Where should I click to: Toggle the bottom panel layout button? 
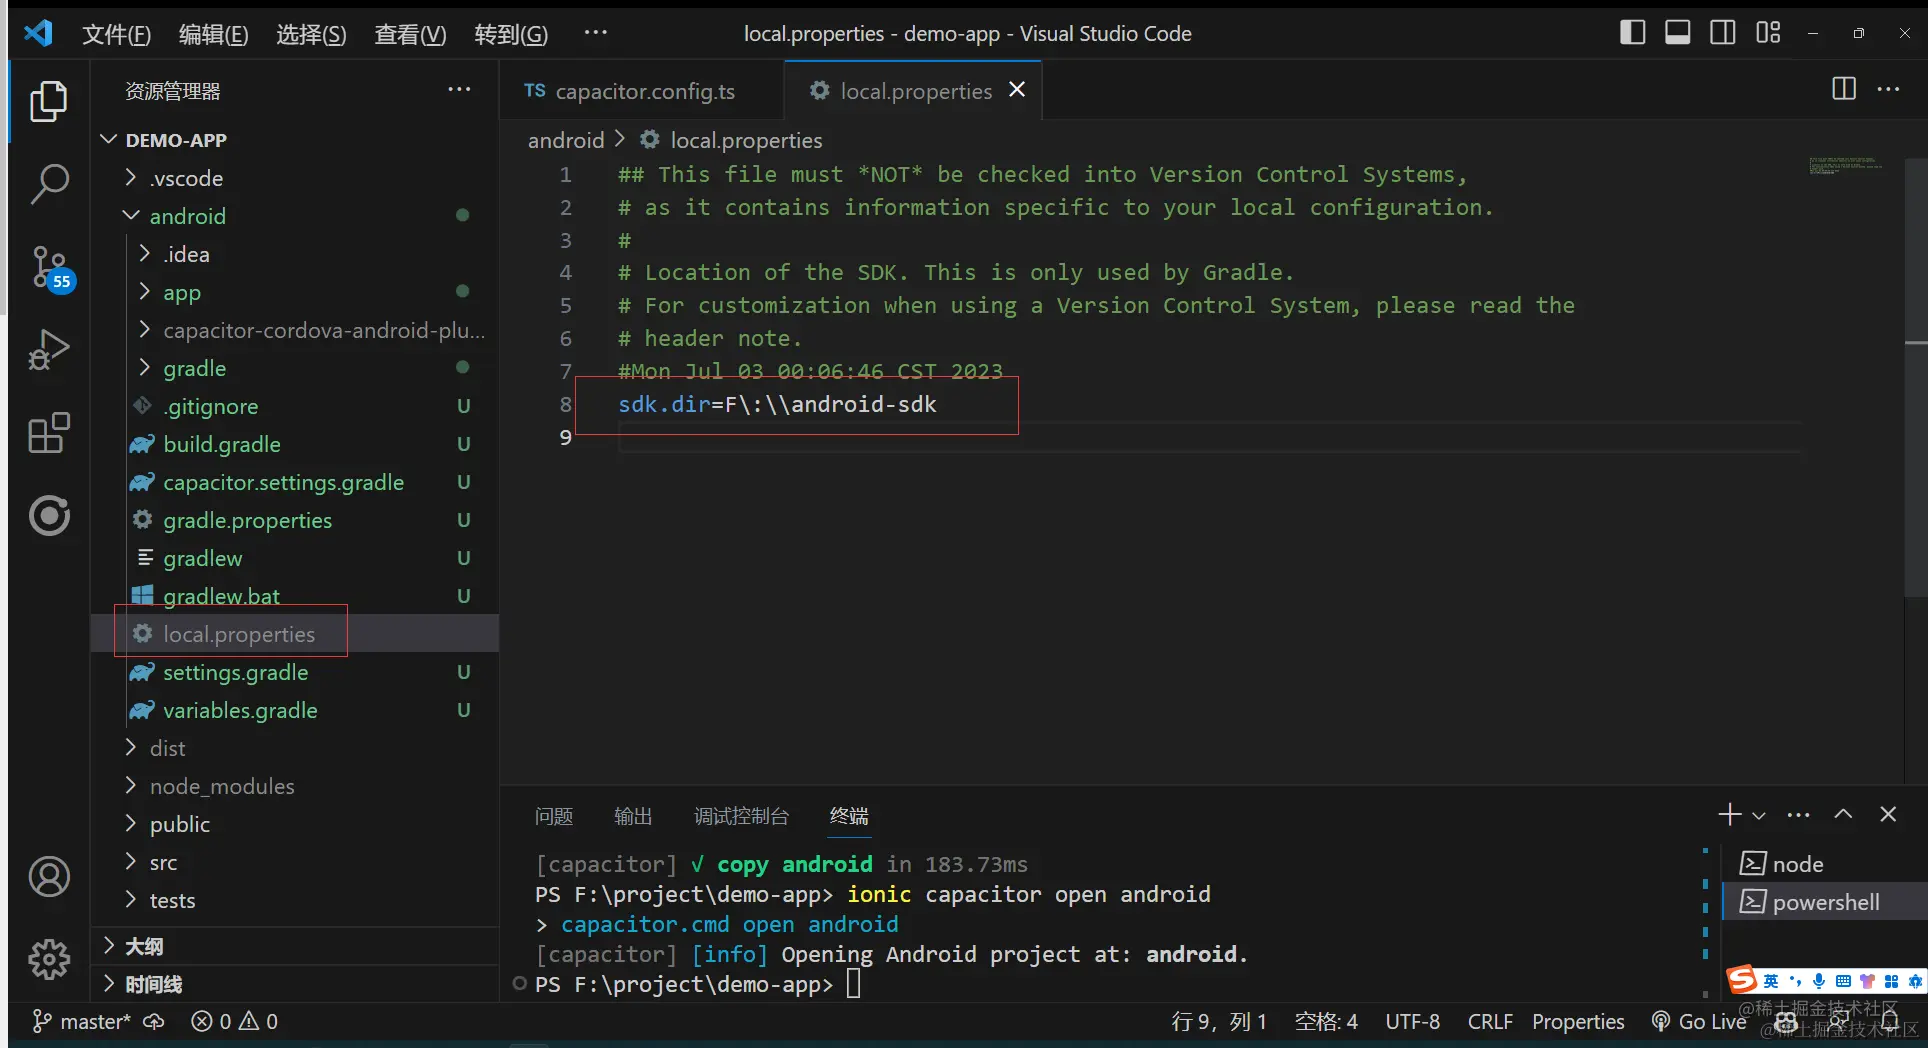(1677, 33)
